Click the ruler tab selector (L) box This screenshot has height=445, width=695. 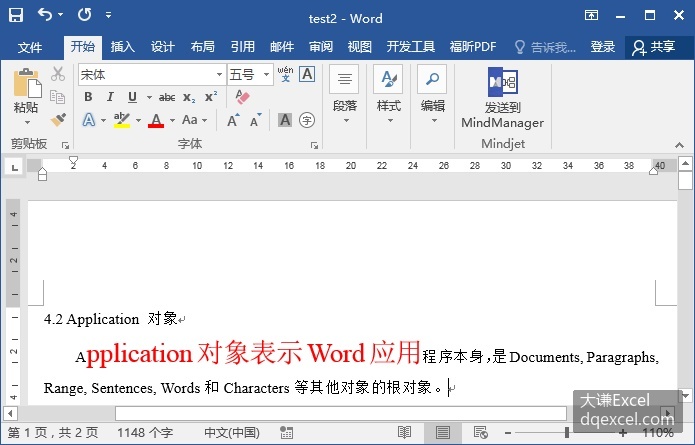tap(15, 168)
